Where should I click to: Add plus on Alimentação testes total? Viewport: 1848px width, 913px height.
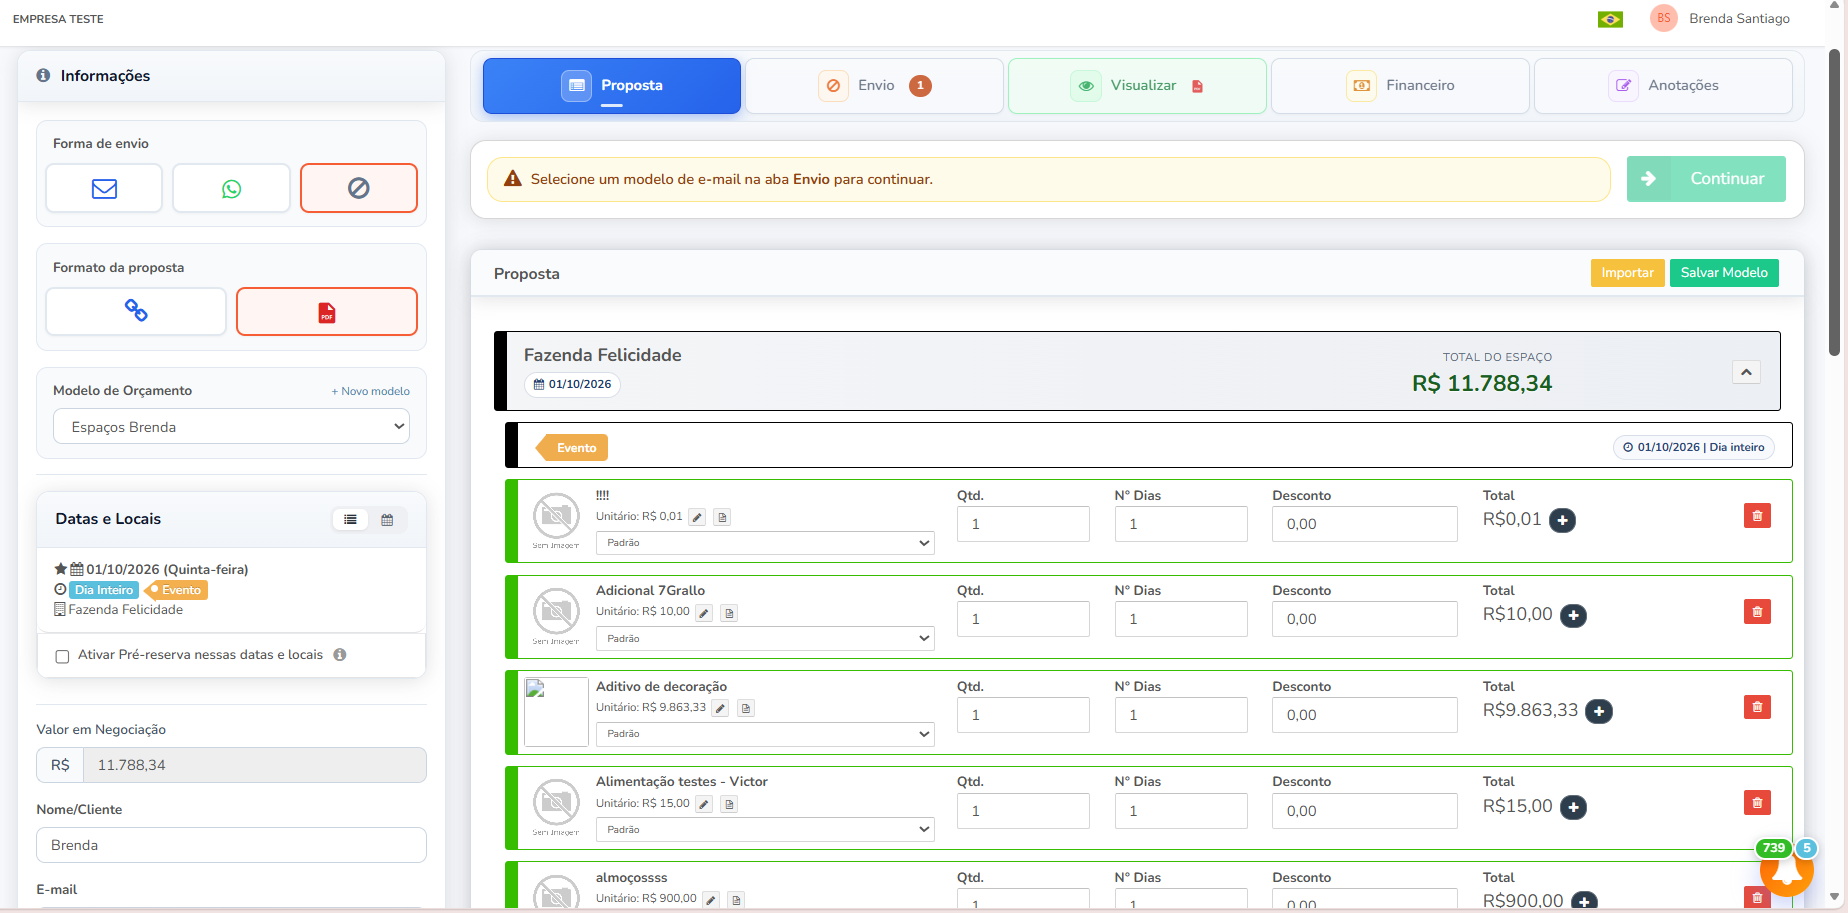[1574, 807]
